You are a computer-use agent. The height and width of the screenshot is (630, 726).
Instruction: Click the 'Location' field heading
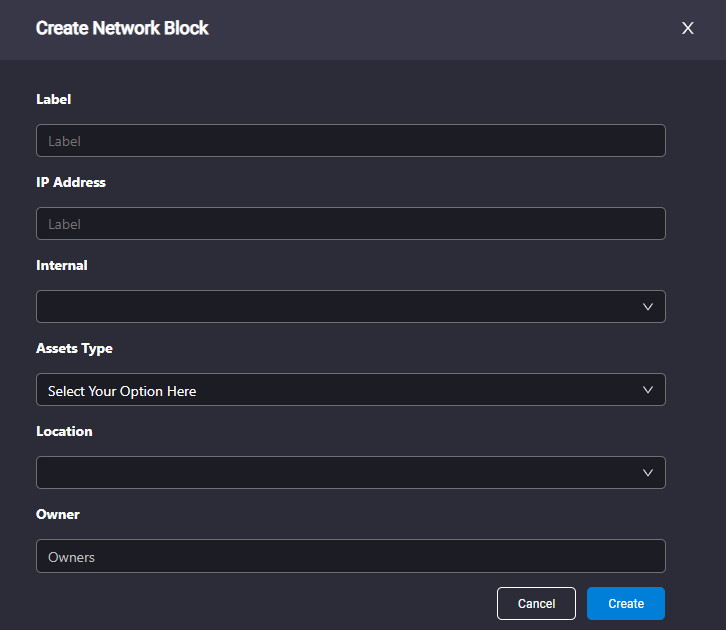point(64,431)
